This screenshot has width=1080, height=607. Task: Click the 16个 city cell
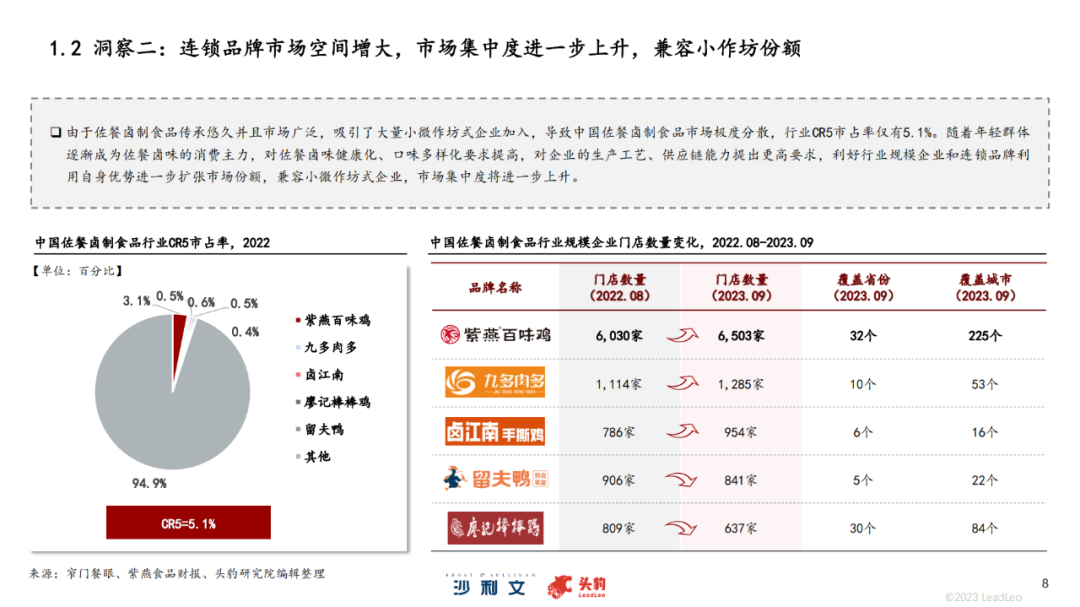pos(984,432)
